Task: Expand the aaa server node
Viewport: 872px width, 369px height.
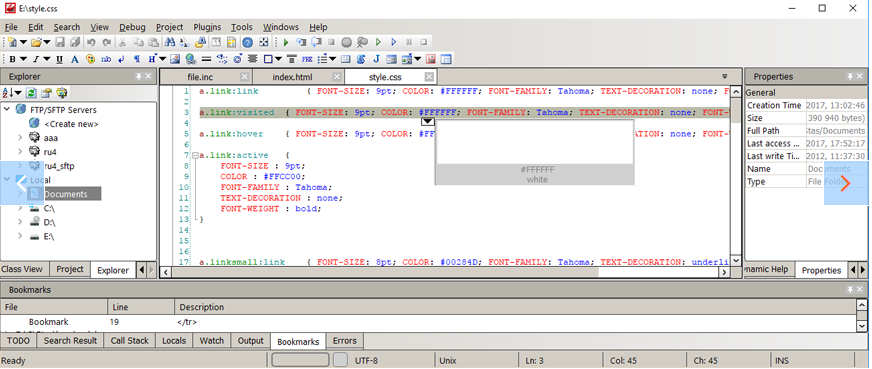Action: pyautogui.click(x=20, y=137)
